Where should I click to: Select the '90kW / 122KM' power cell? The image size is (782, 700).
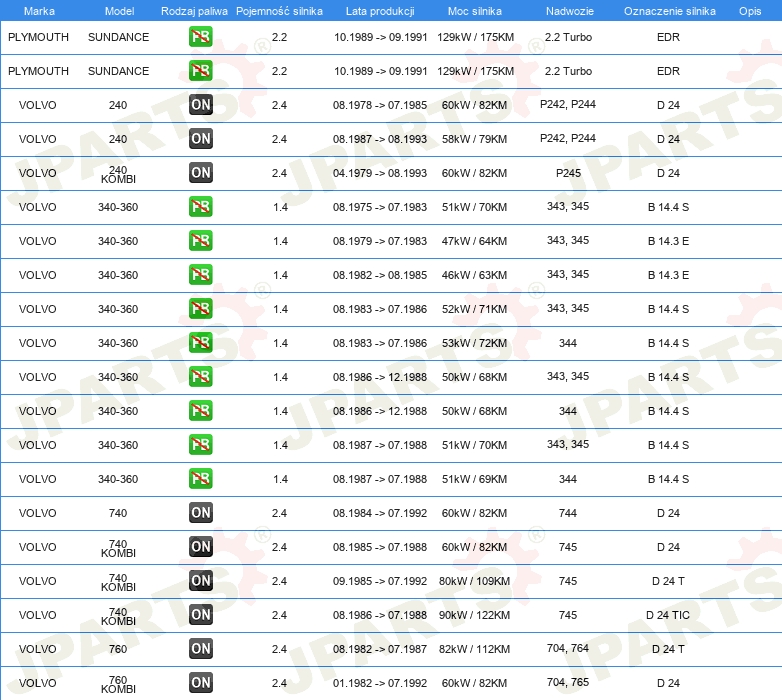pyautogui.click(x=474, y=615)
